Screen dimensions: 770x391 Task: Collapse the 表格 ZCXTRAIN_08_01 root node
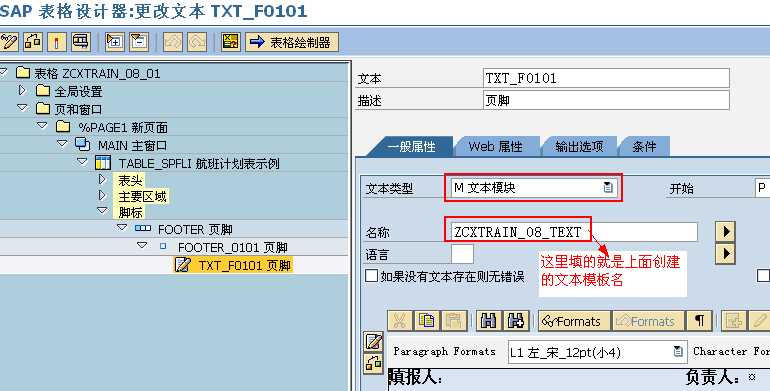(4, 72)
